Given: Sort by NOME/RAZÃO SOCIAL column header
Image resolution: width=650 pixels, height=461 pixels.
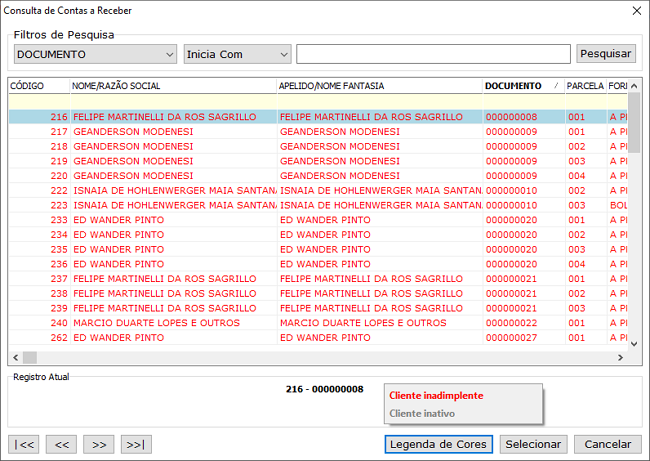Looking at the screenshot, I should coord(172,86).
